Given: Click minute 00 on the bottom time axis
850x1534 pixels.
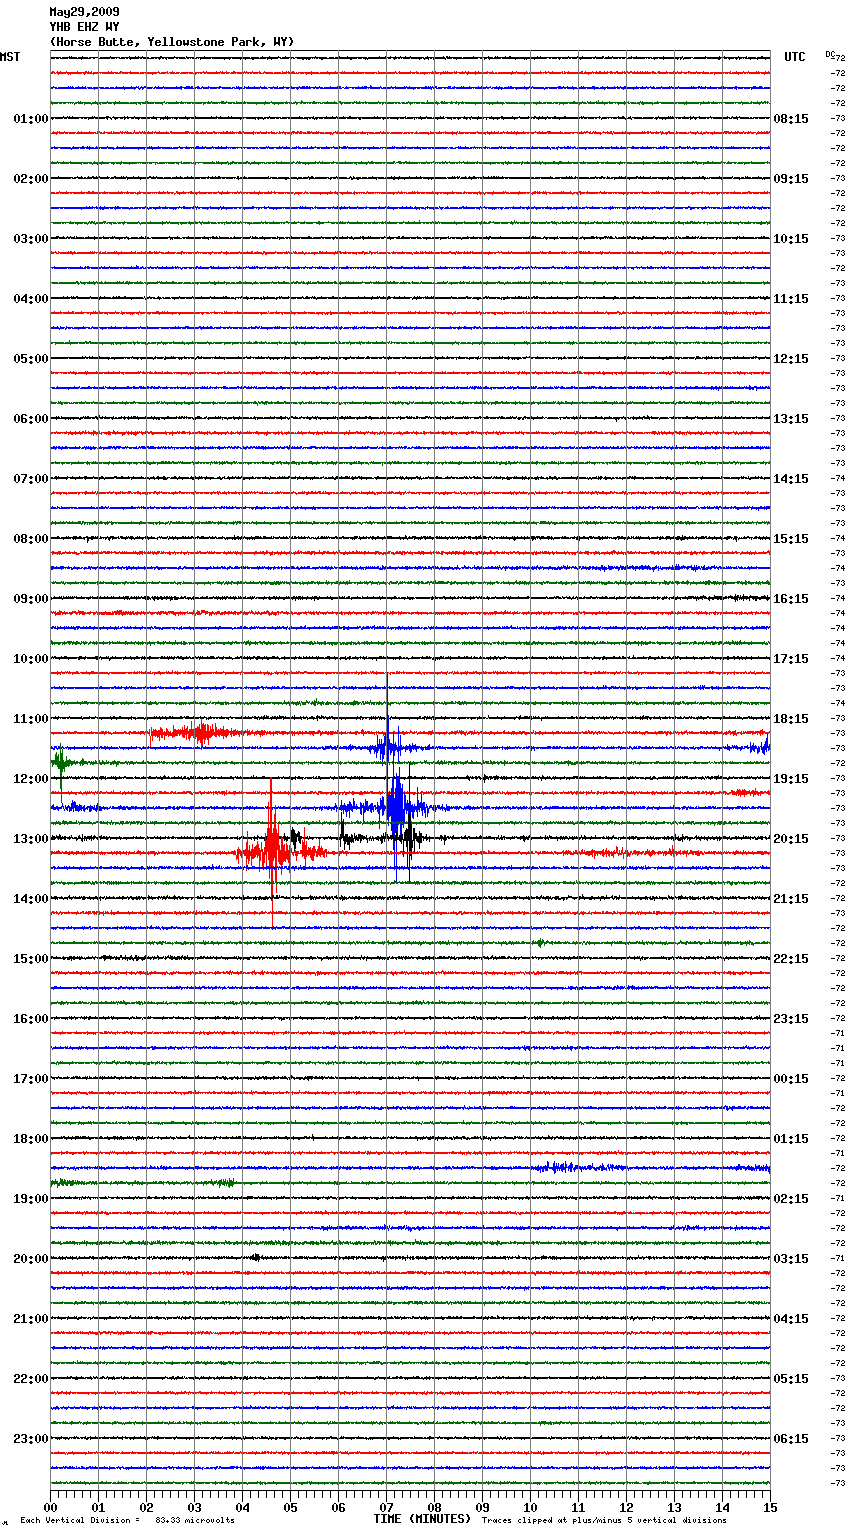Looking at the screenshot, I should click(50, 1507).
